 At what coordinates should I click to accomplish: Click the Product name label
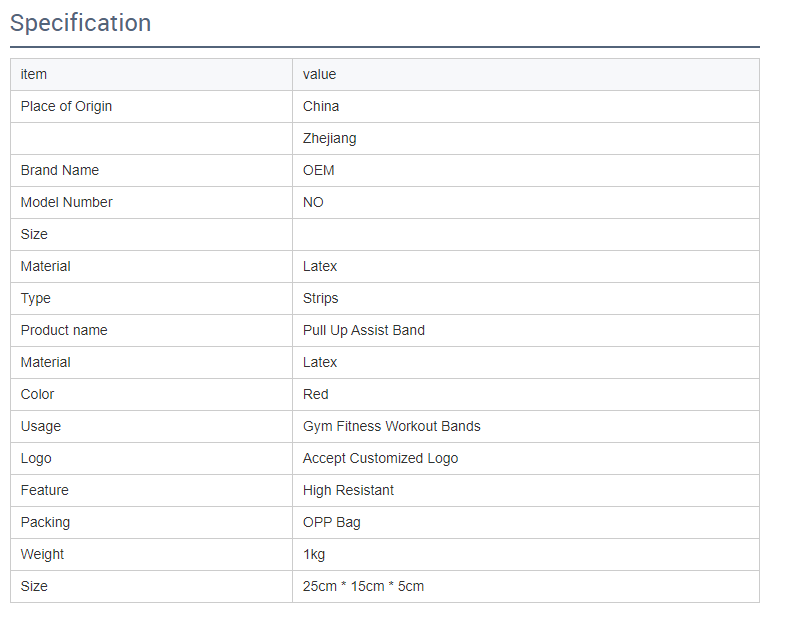coord(64,330)
